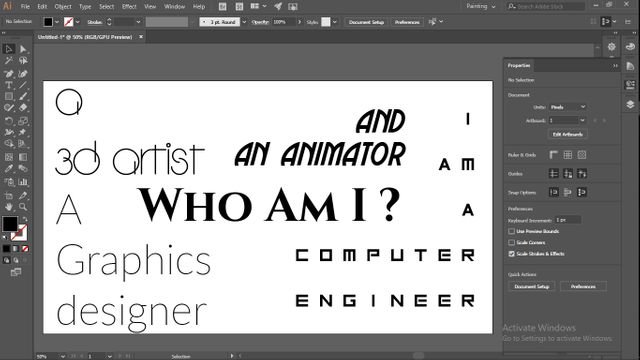Select the Direct Selection tool
Image resolution: width=640 pixels, height=360 pixels.
coord(23,49)
